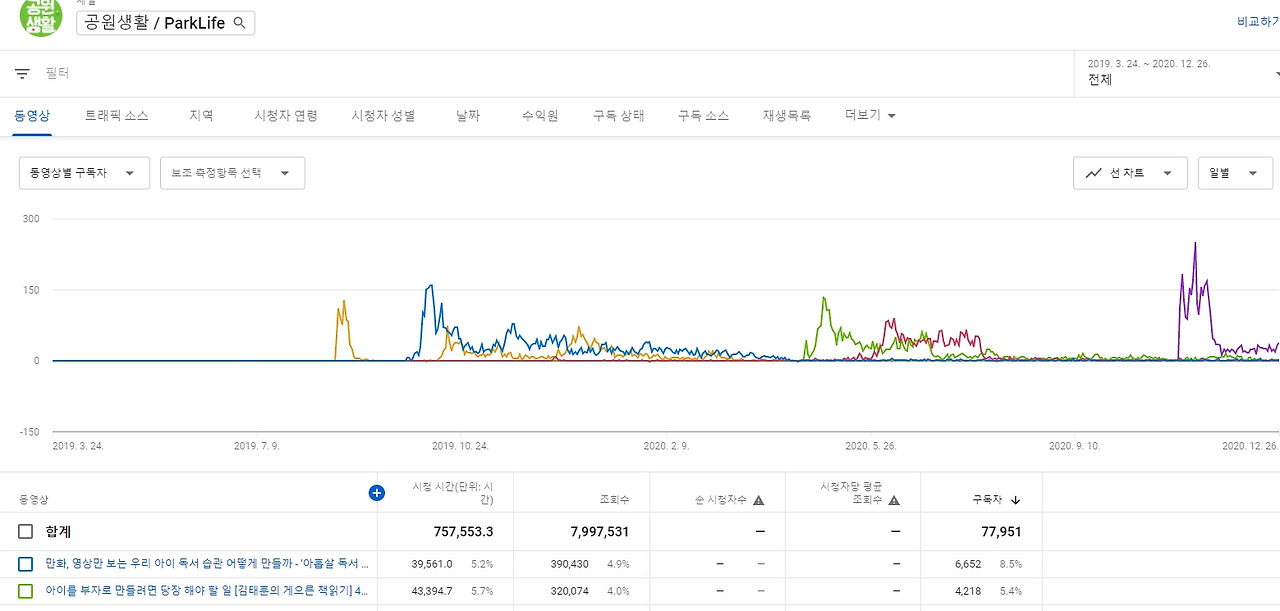1280x611 pixels.
Task: Click the blue plus icon to add metric column
Action: [376, 492]
